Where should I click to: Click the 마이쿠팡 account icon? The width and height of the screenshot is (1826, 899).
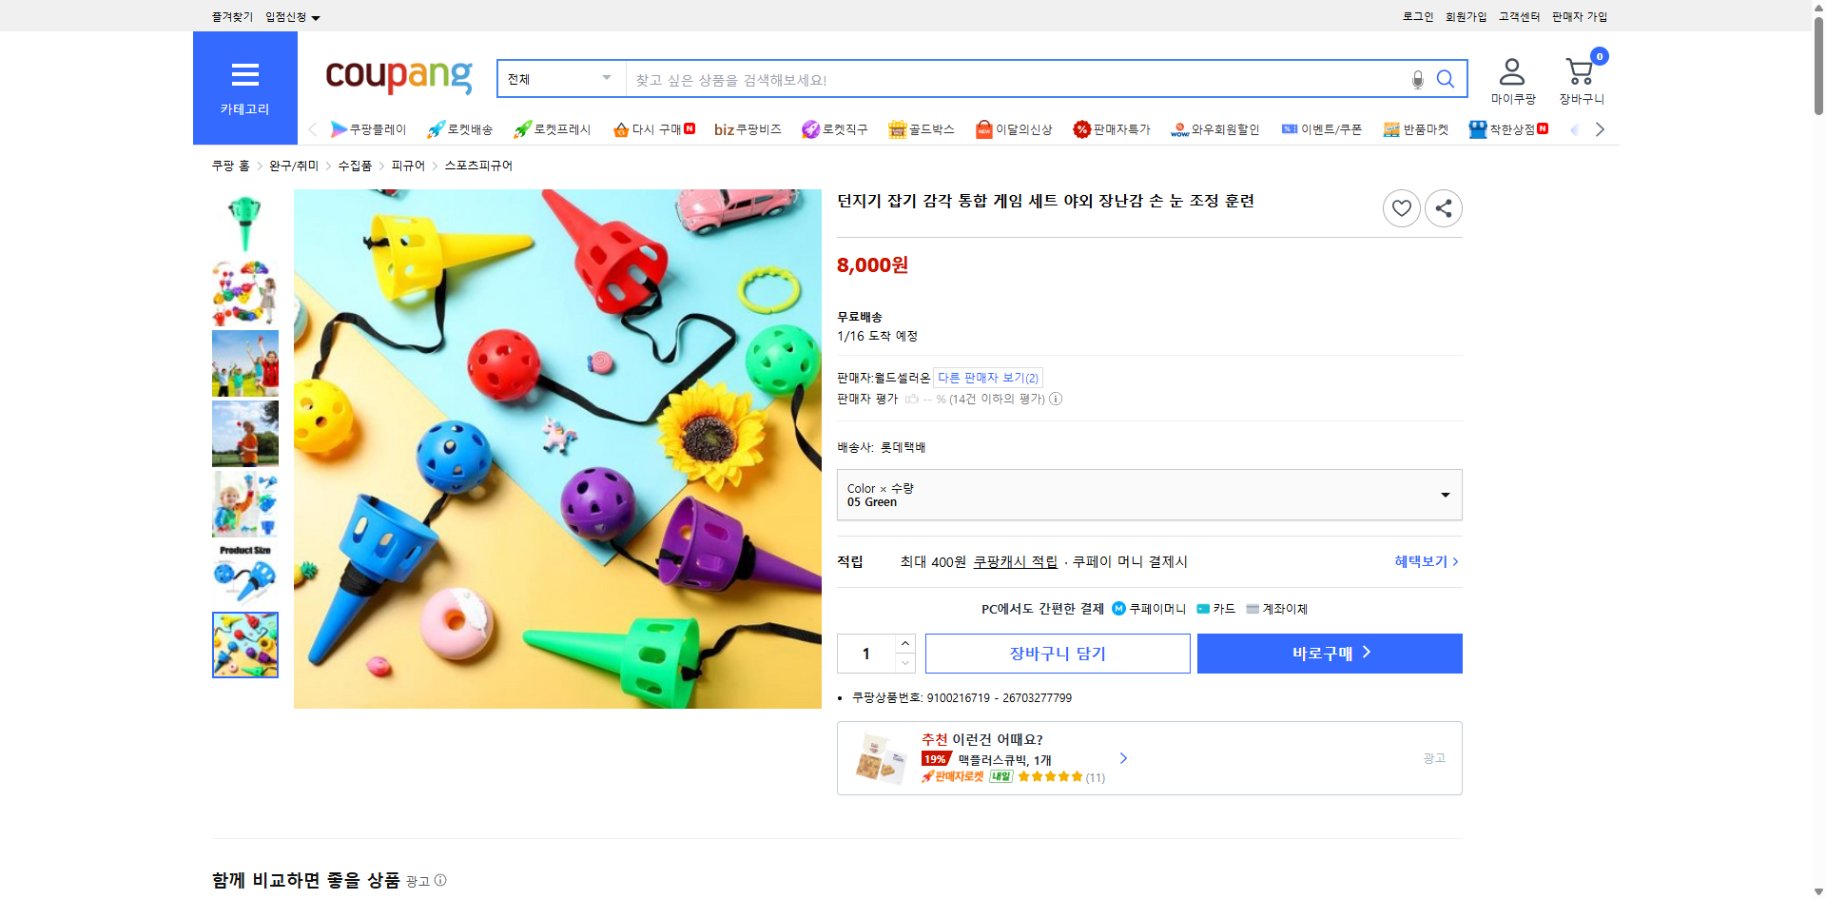[x=1511, y=75]
